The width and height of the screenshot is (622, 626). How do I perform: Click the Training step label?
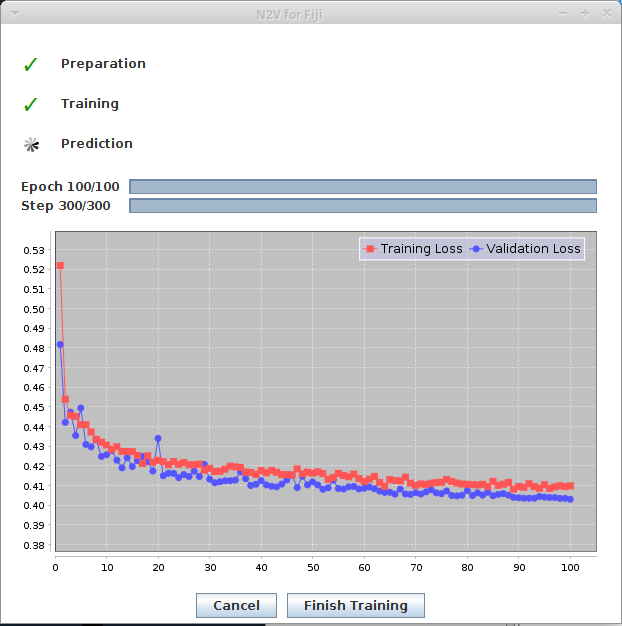click(90, 104)
